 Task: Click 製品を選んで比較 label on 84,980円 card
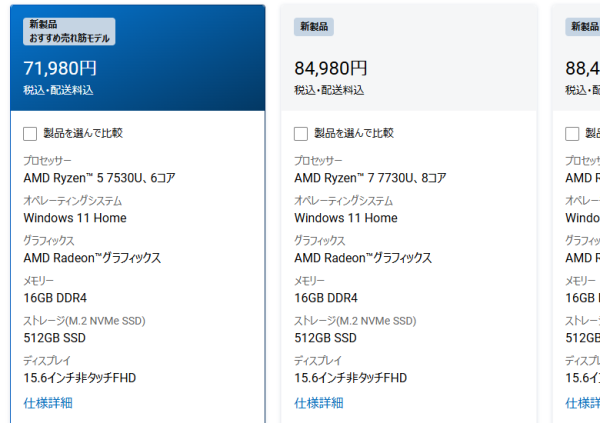[354, 133]
